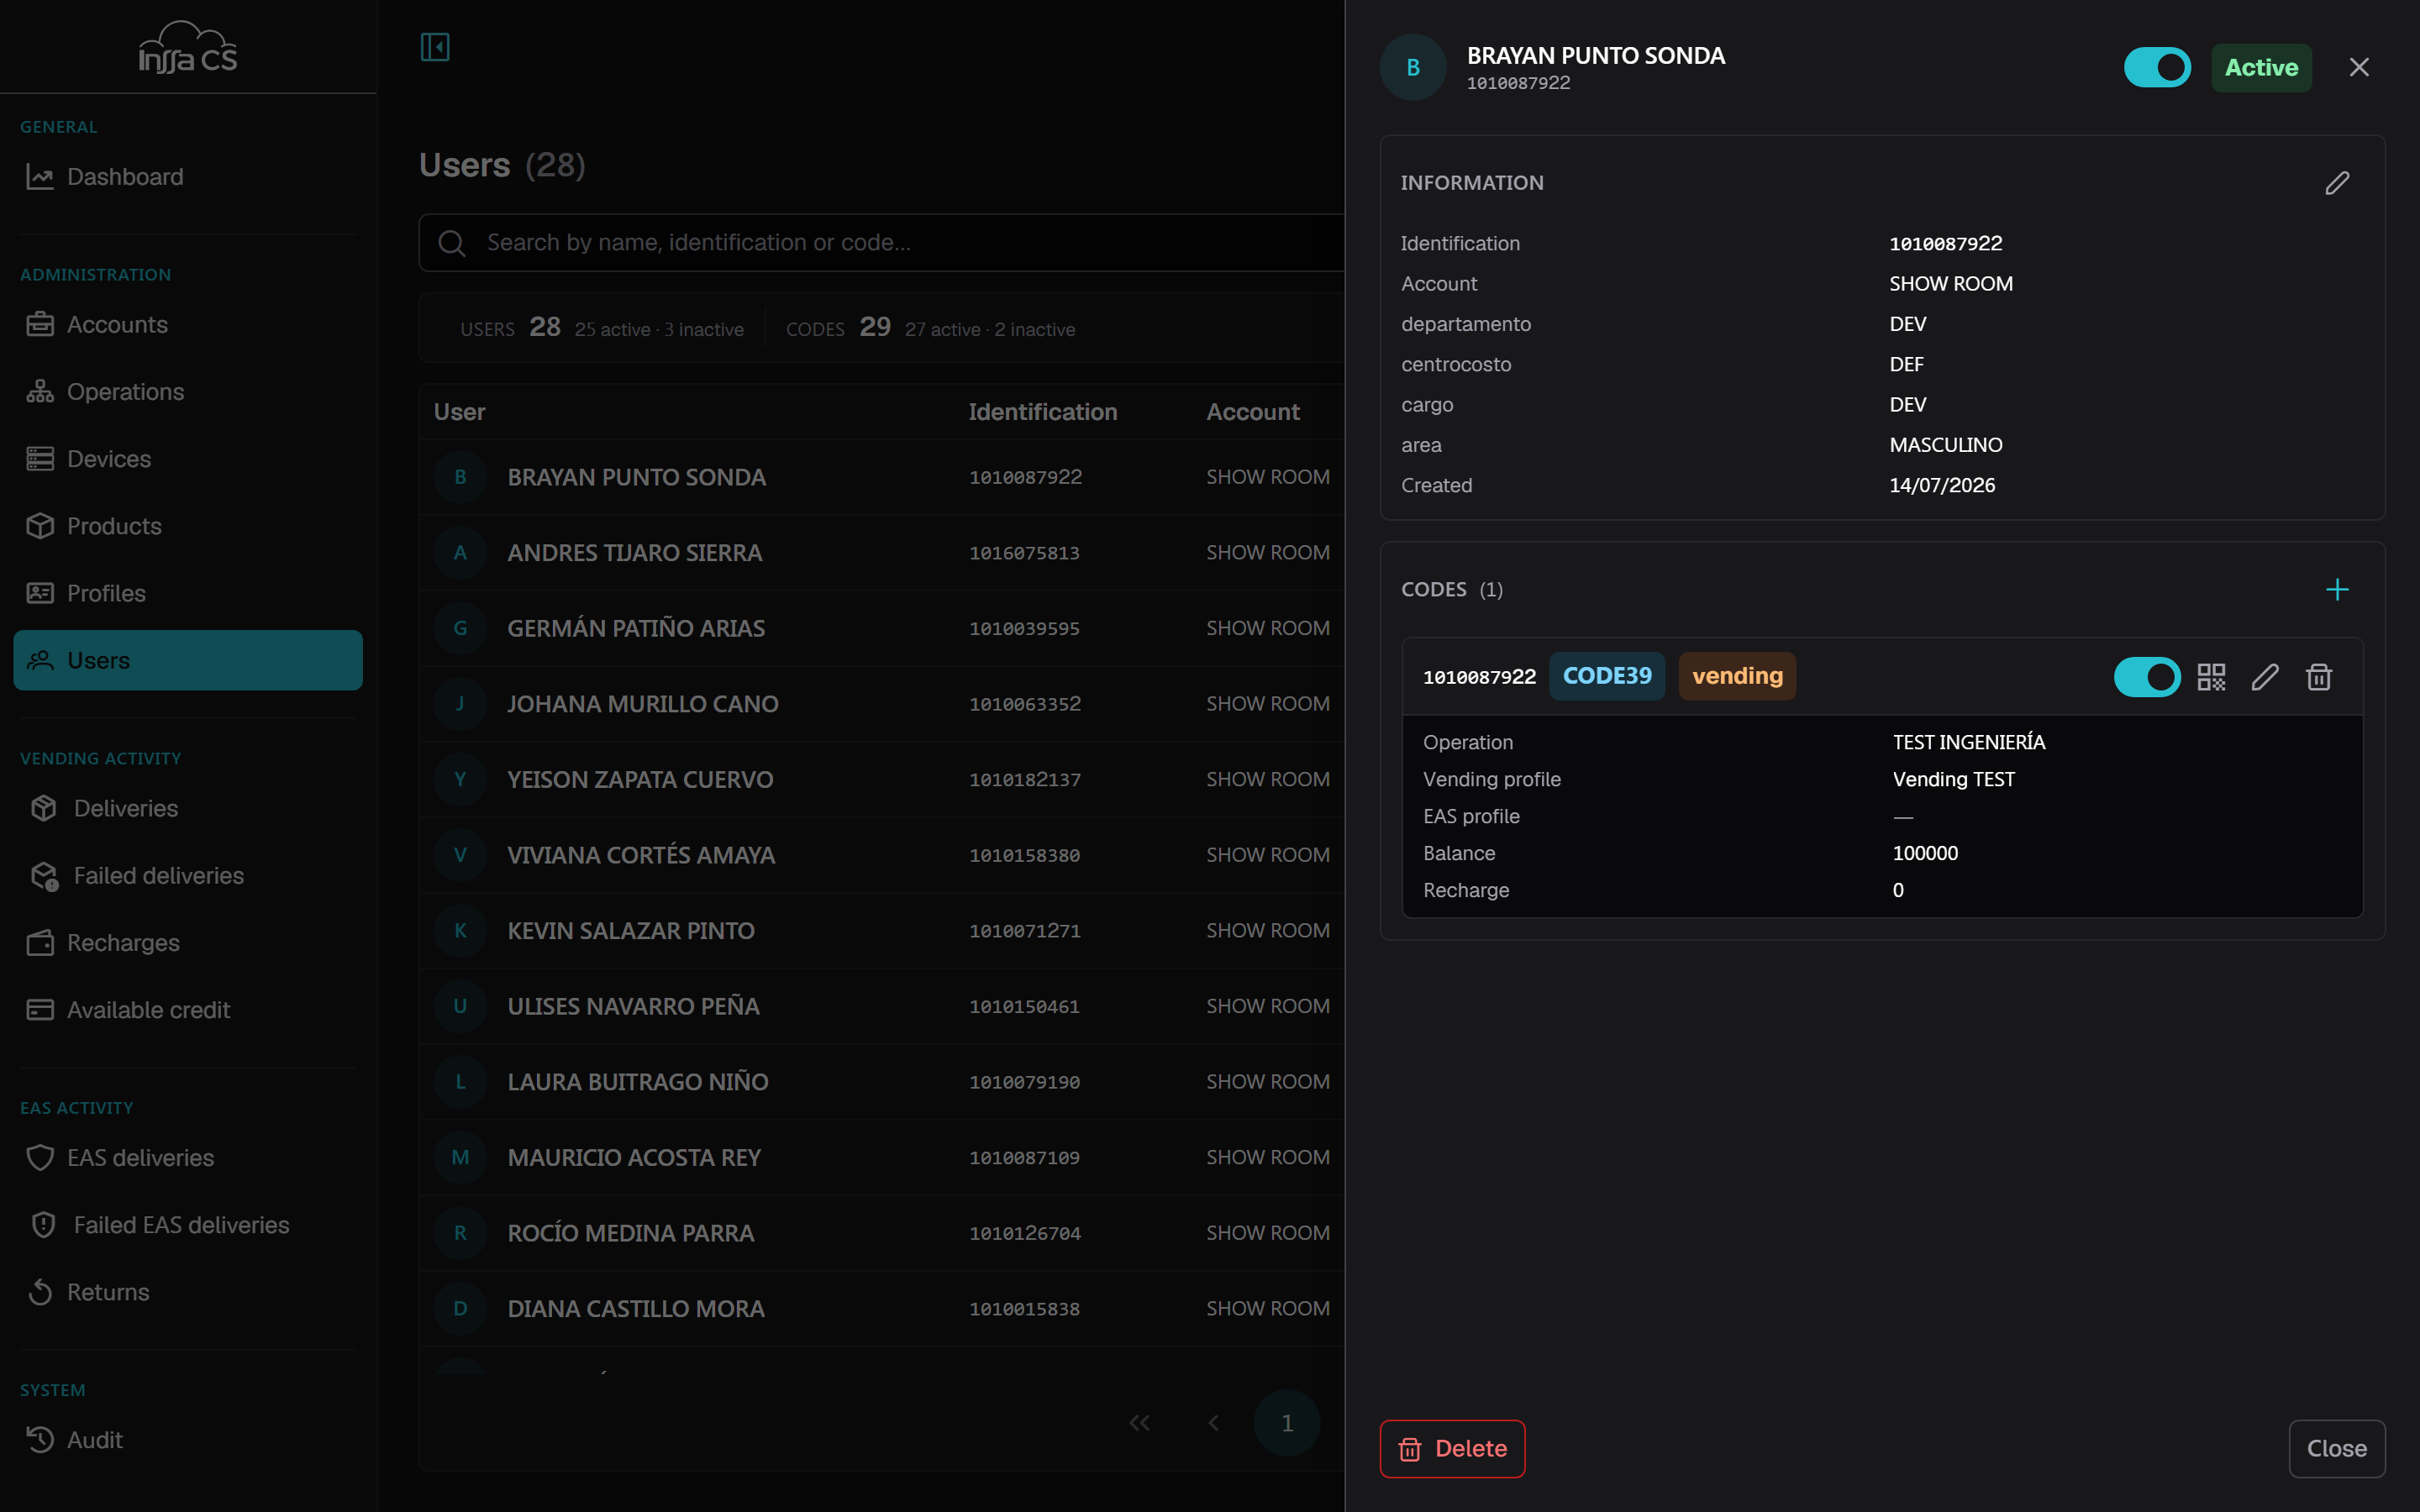Click the vending type badge
The height and width of the screenshot is (1512, 2420).
point(1737,676)
